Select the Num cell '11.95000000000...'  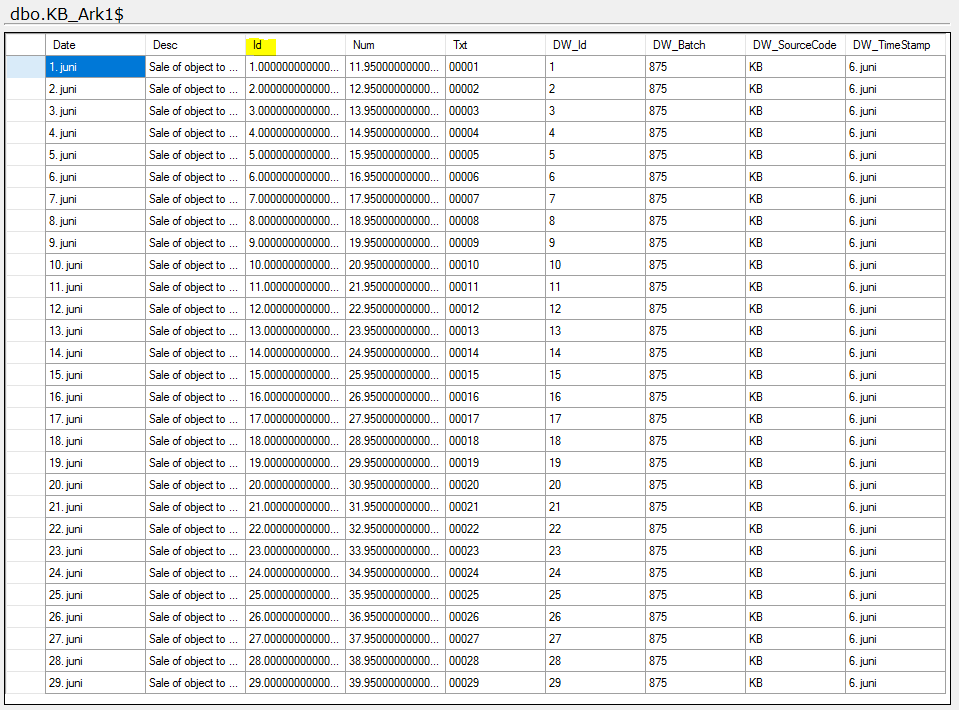pos(396,67)
